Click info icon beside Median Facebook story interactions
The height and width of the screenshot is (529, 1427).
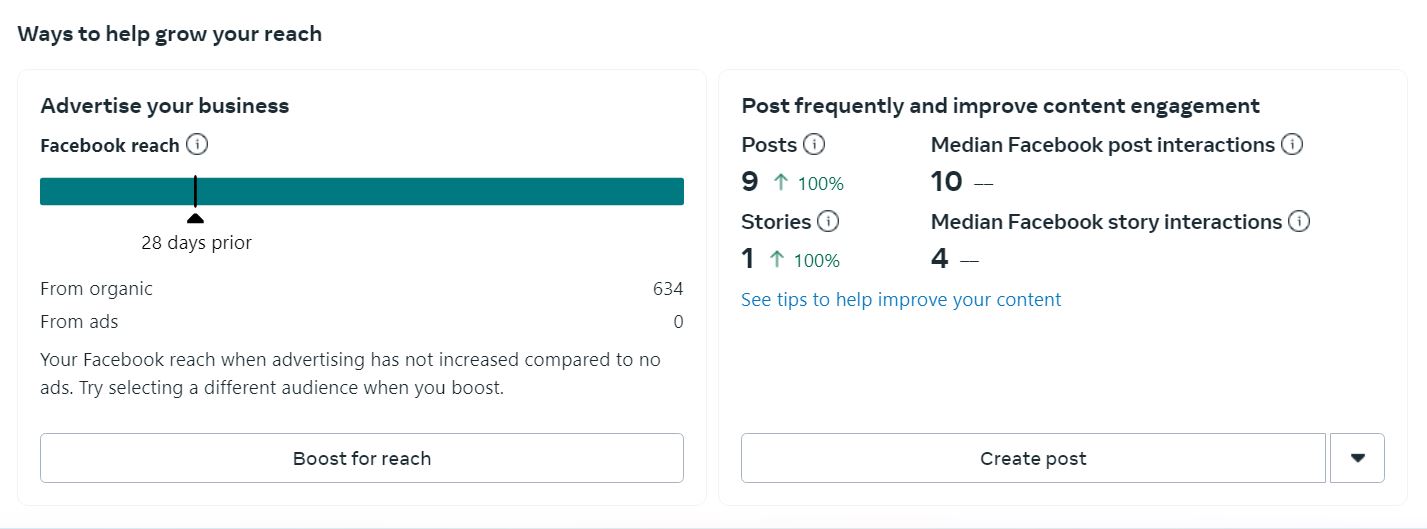click(x=1299, y=221)
